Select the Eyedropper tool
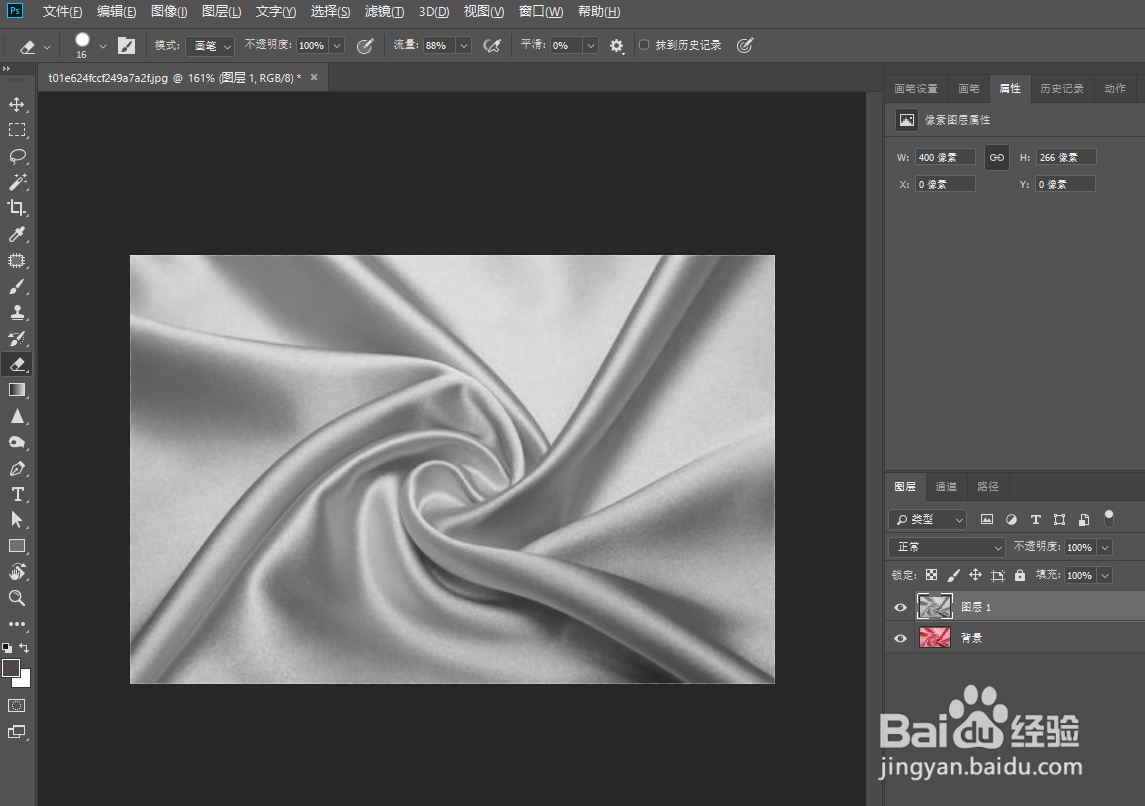The image size is (1145, 806). click(17, 234)
